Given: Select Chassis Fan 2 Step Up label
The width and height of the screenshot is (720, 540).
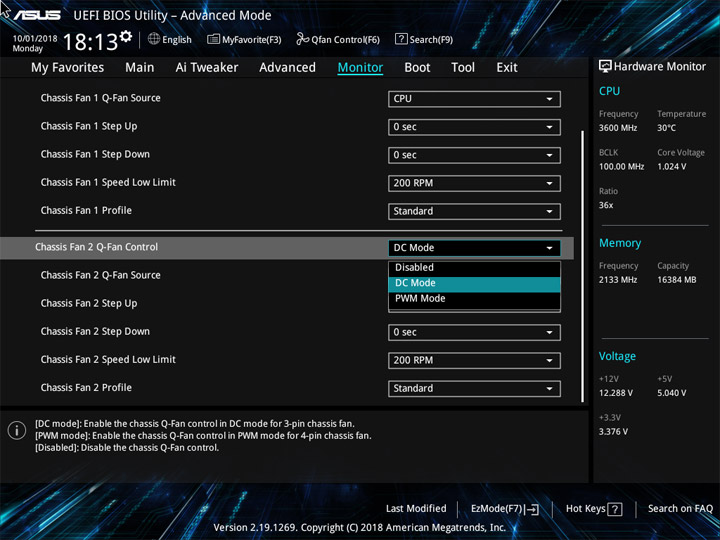Looking at the screenshot, I should [x=89, y=304].
